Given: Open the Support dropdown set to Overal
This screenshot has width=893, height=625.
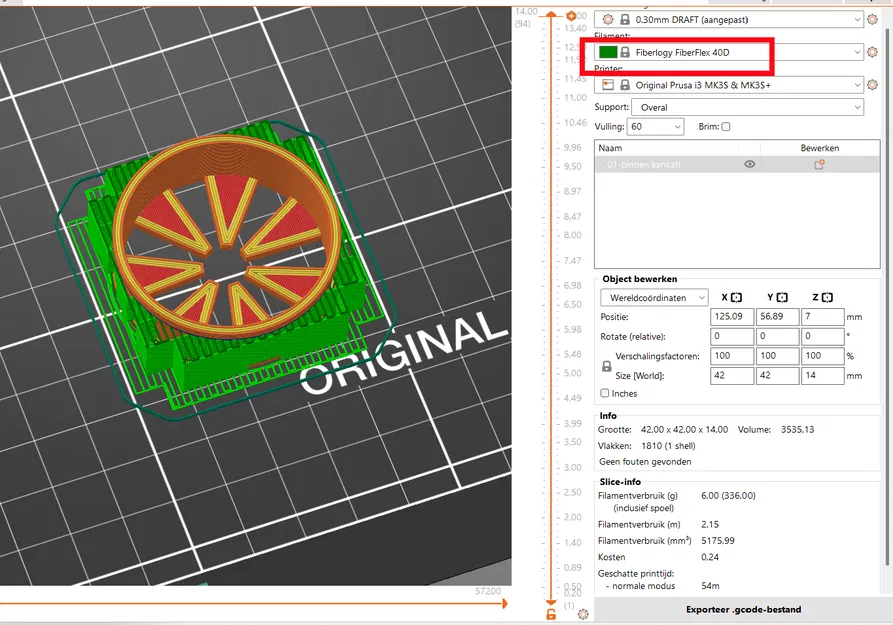Looking at the screenshot, I should tap(747, 107).
